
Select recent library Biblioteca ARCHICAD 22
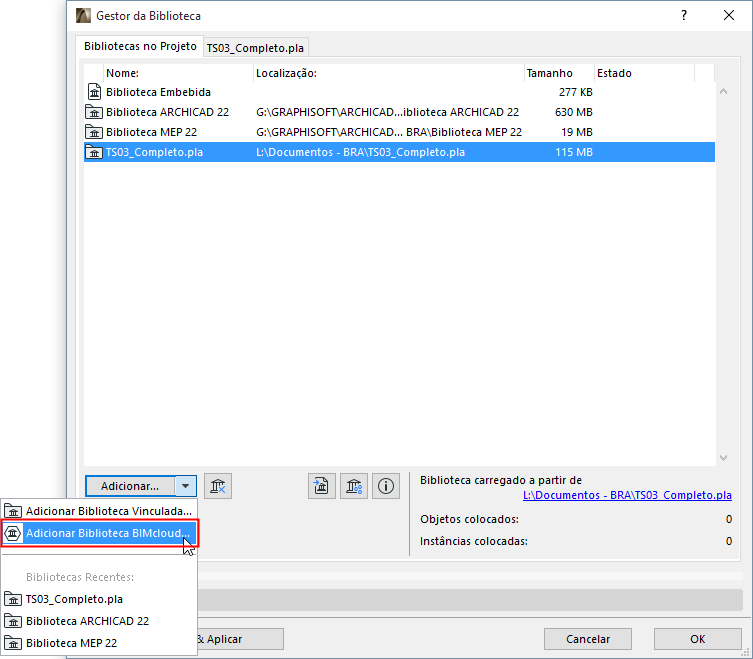pos(99,621)
